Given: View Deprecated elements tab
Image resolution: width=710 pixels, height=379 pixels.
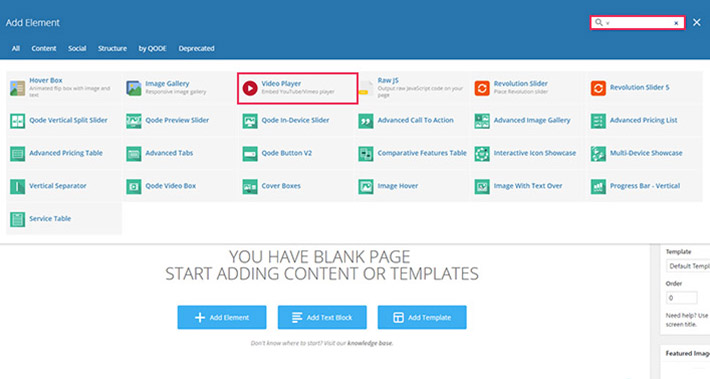Looking at the screenshot, I should pyautogui.click(x=197, y=48).
